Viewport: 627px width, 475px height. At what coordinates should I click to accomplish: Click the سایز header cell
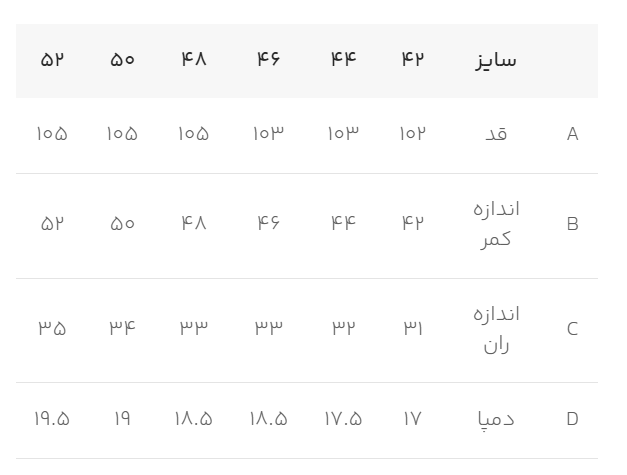point(496,60)
